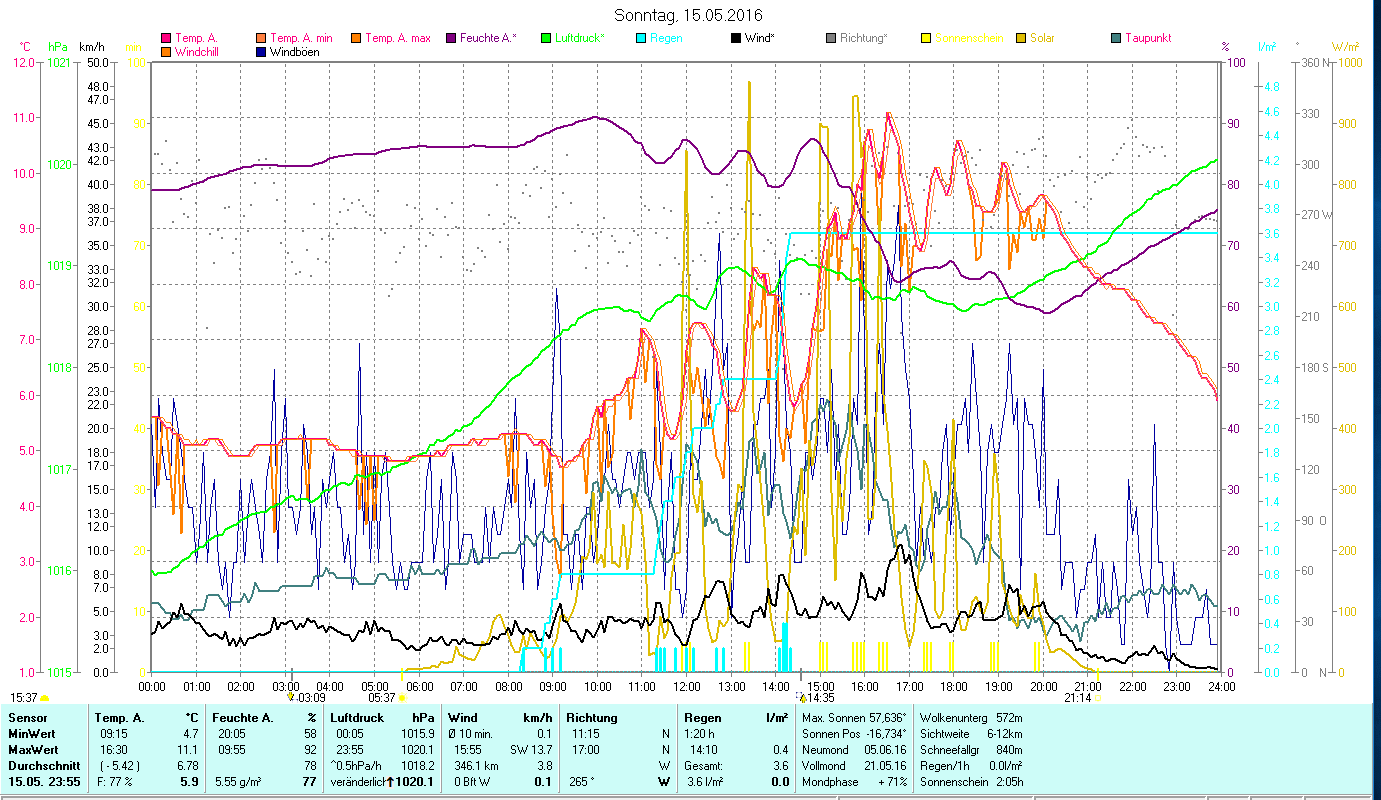Click the green Luftdruck legend square

coord(545,39)
